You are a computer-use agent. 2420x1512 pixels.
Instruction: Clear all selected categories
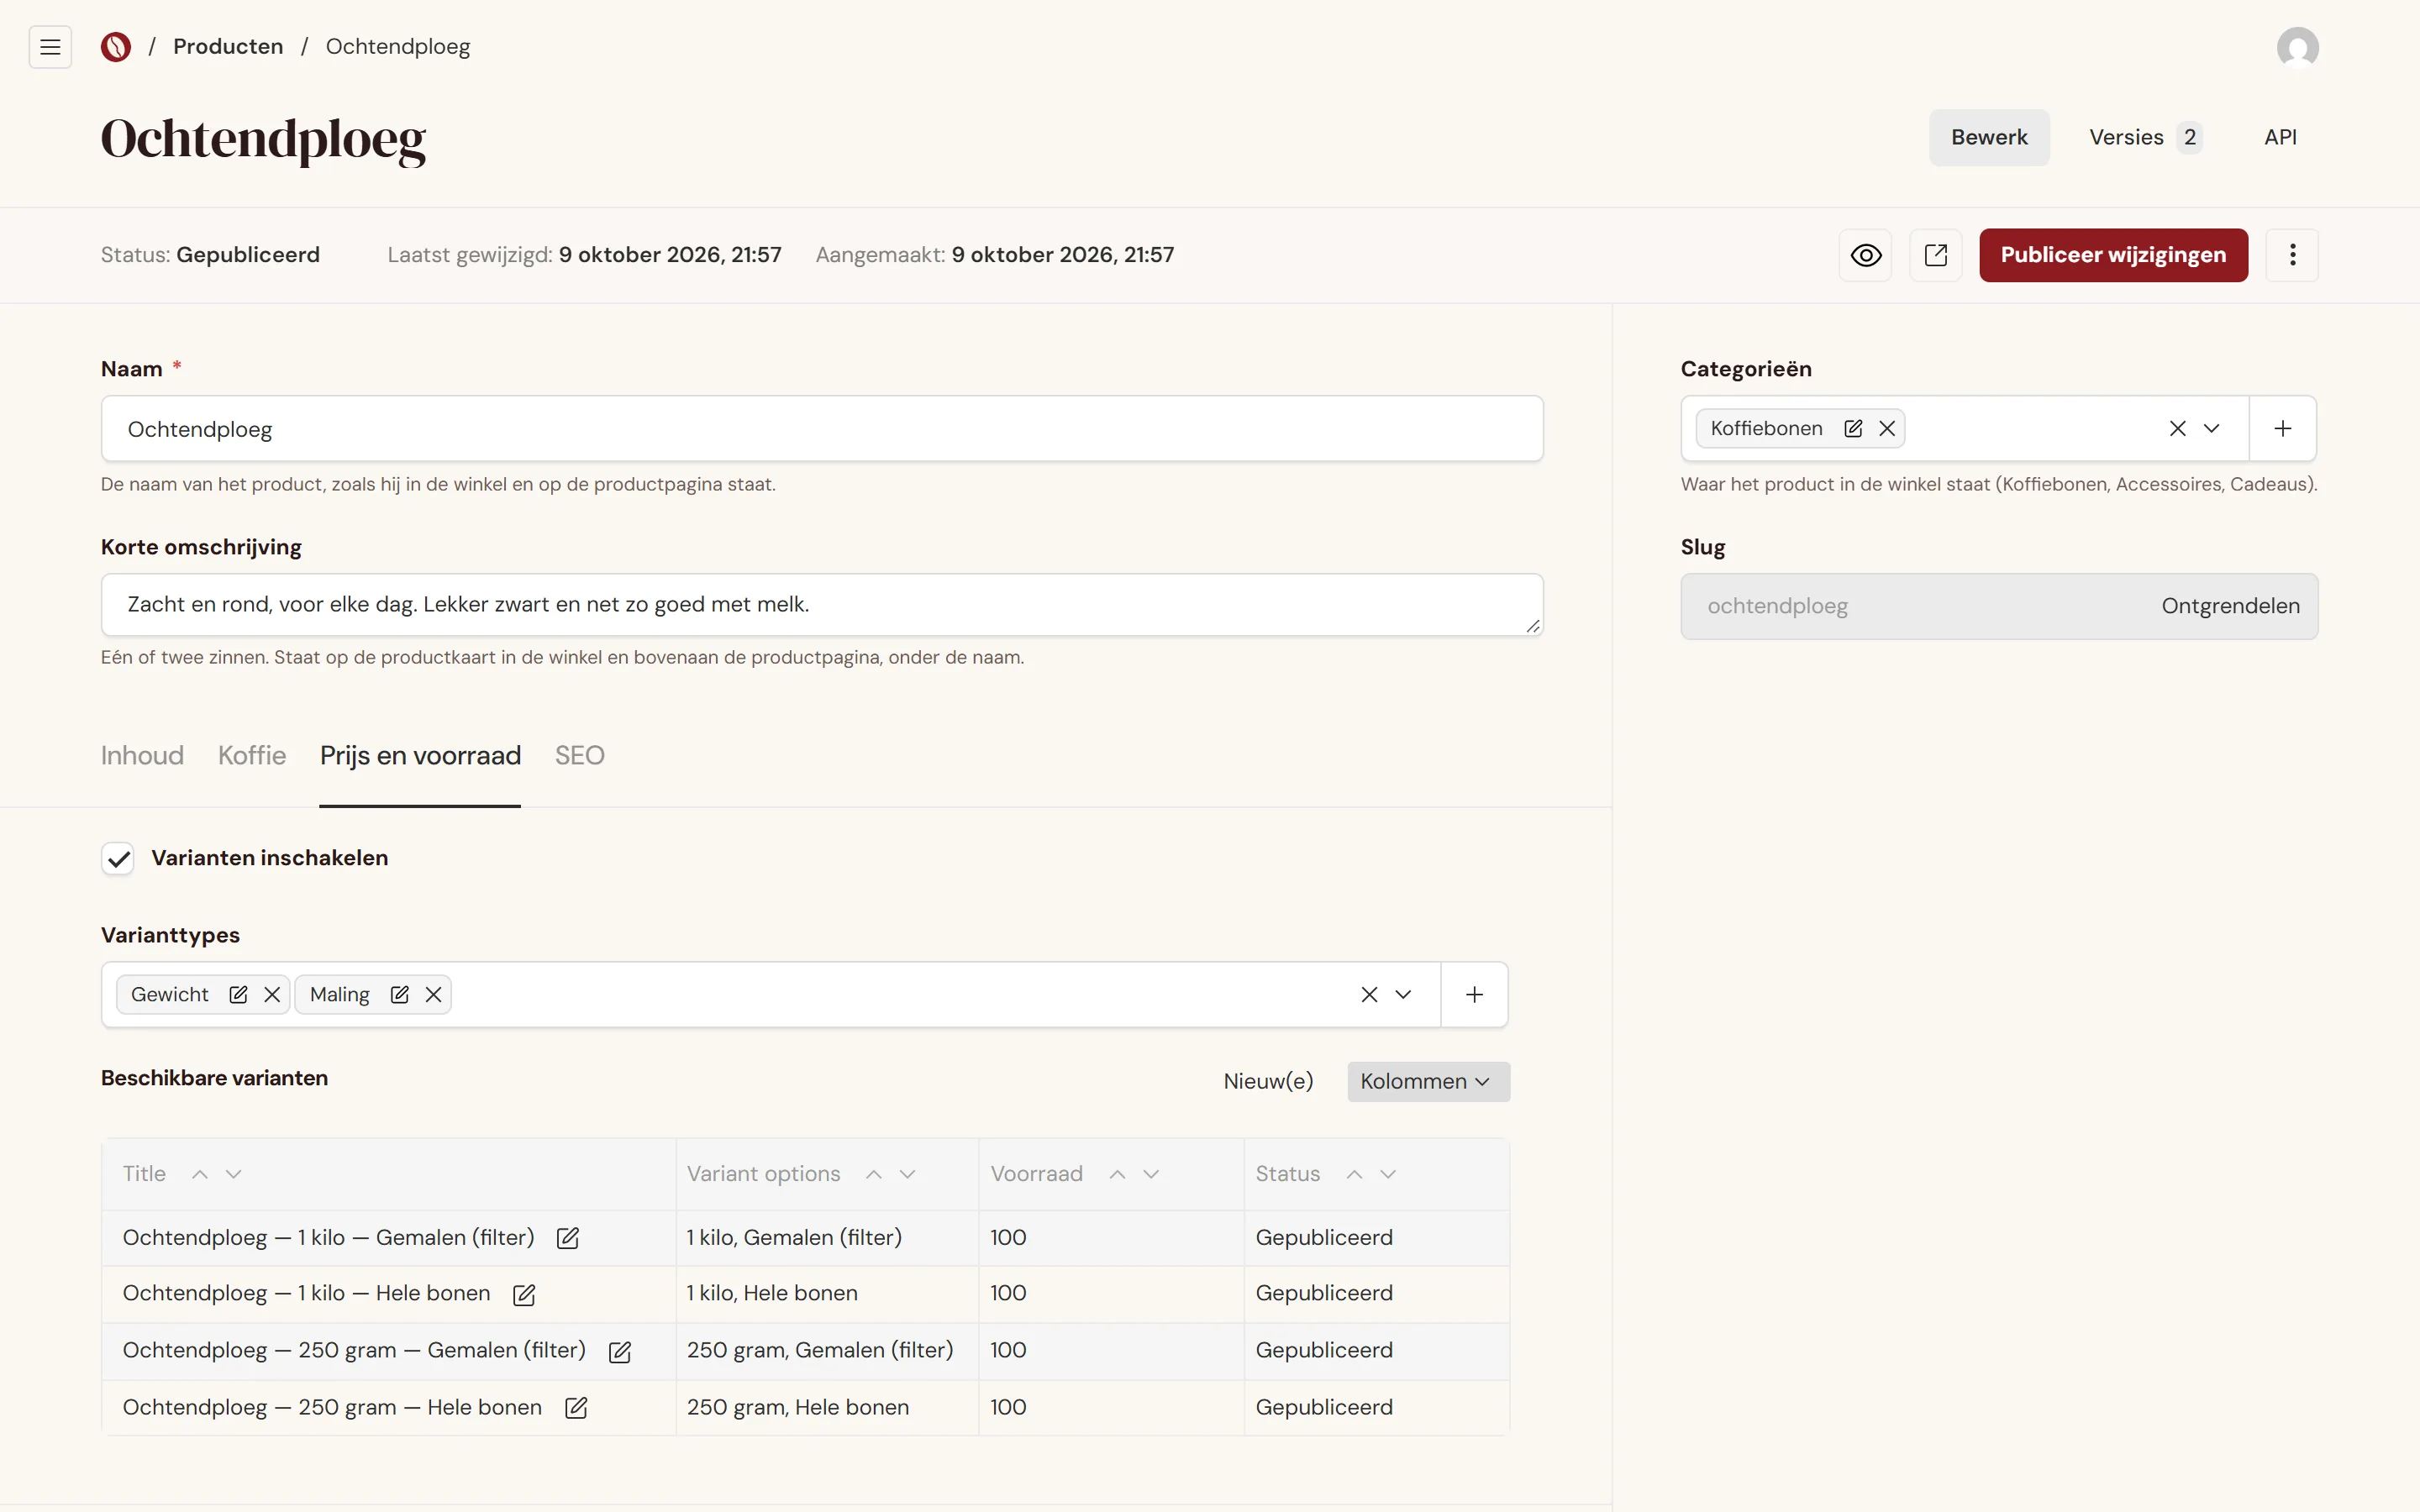[x=2177, y=428]
